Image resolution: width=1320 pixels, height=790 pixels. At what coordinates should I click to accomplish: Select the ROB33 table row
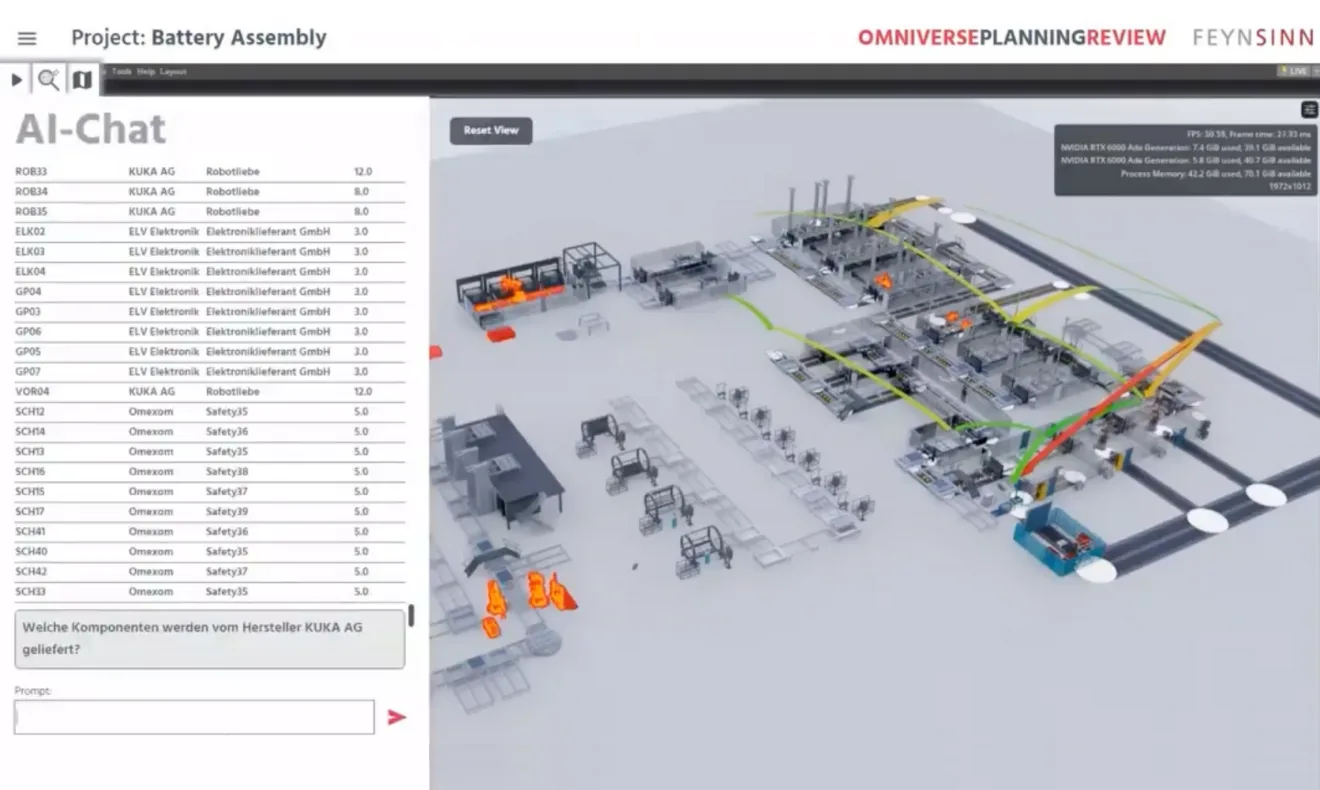tap(210, 172)
